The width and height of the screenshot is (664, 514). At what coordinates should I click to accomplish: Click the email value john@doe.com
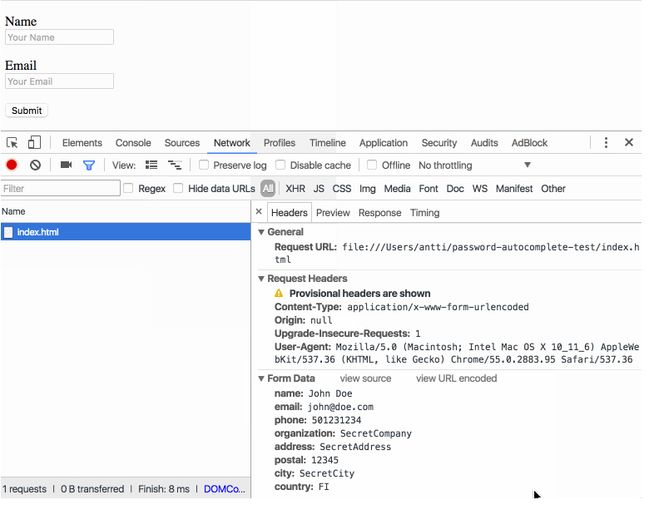click(340, 407)
